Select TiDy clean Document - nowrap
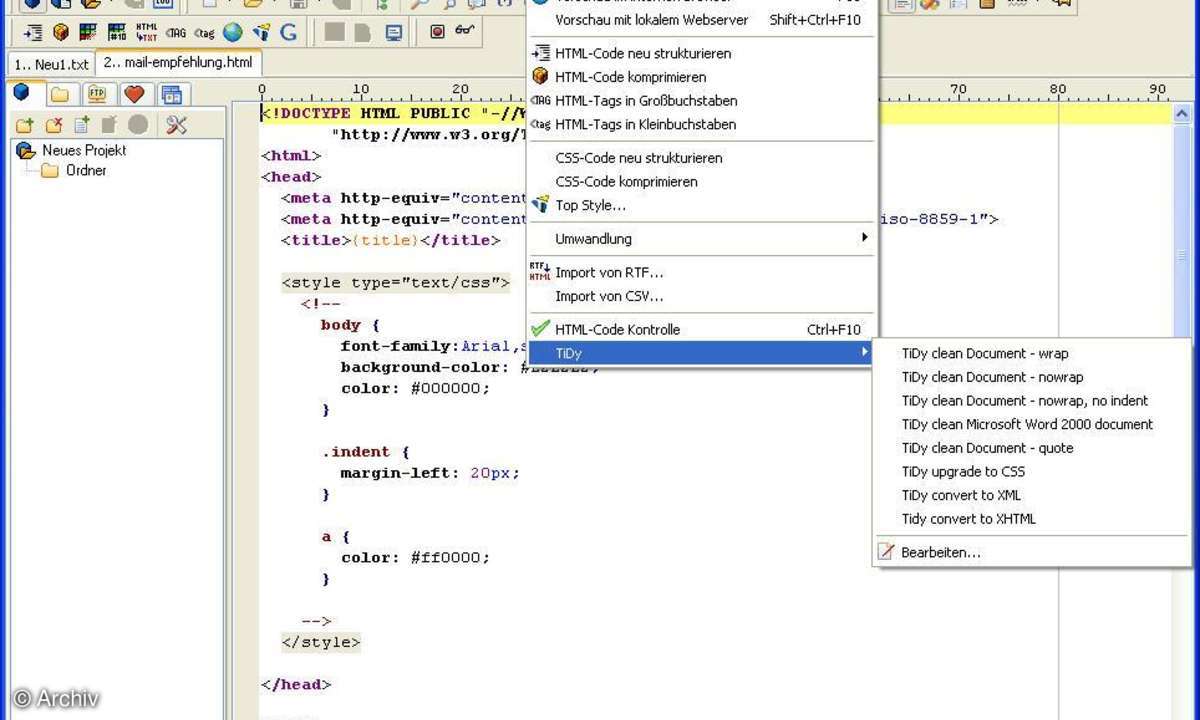This screenshot has width=1200, height=720. click(1031, 377)
